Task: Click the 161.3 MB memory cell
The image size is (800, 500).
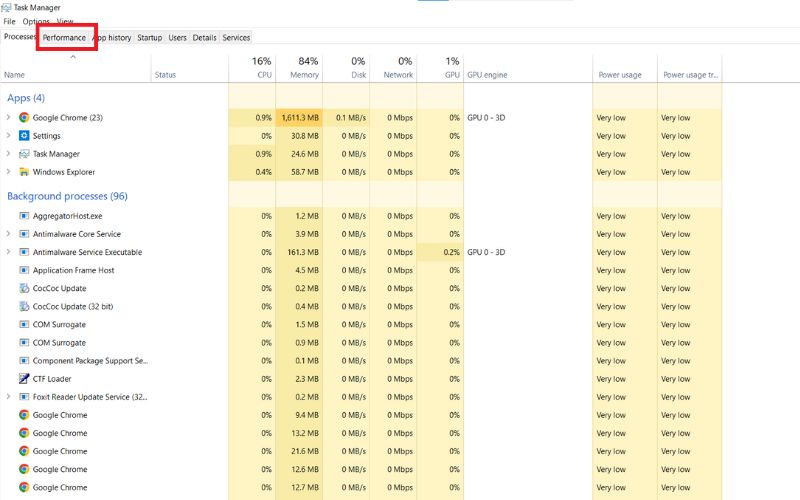Action: [x=299, y=252]
